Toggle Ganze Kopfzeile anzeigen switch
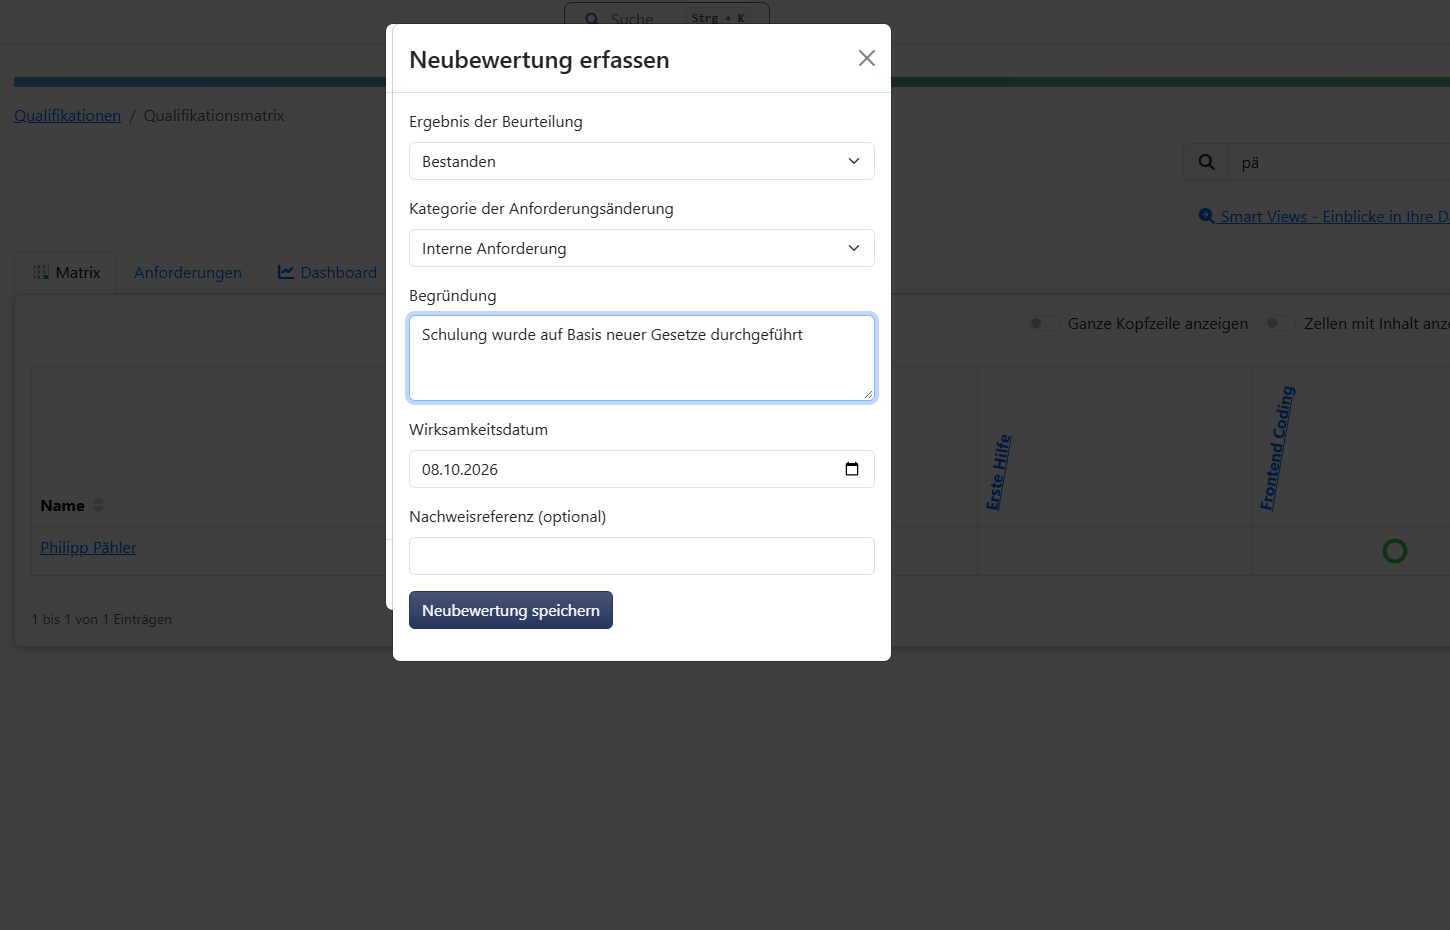The image size is (1450, 930). point(1043,323)
